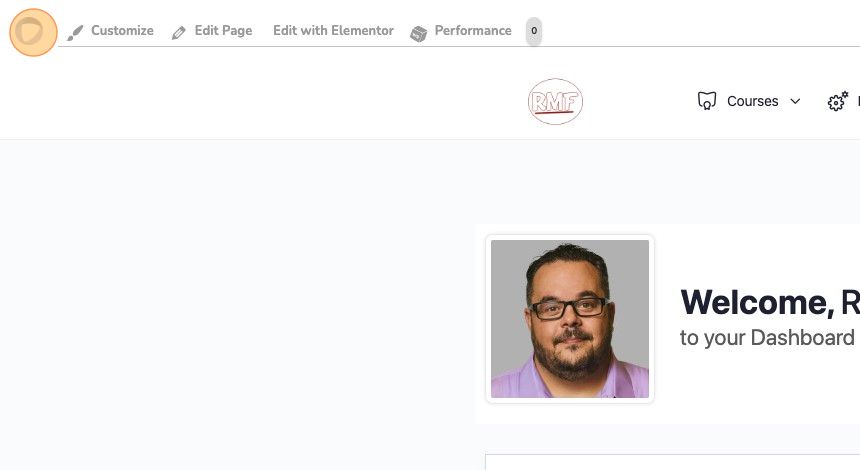Click the Performance cube icon
The width and height of the screenshot is (860, 470).
(x=418, y=33)
